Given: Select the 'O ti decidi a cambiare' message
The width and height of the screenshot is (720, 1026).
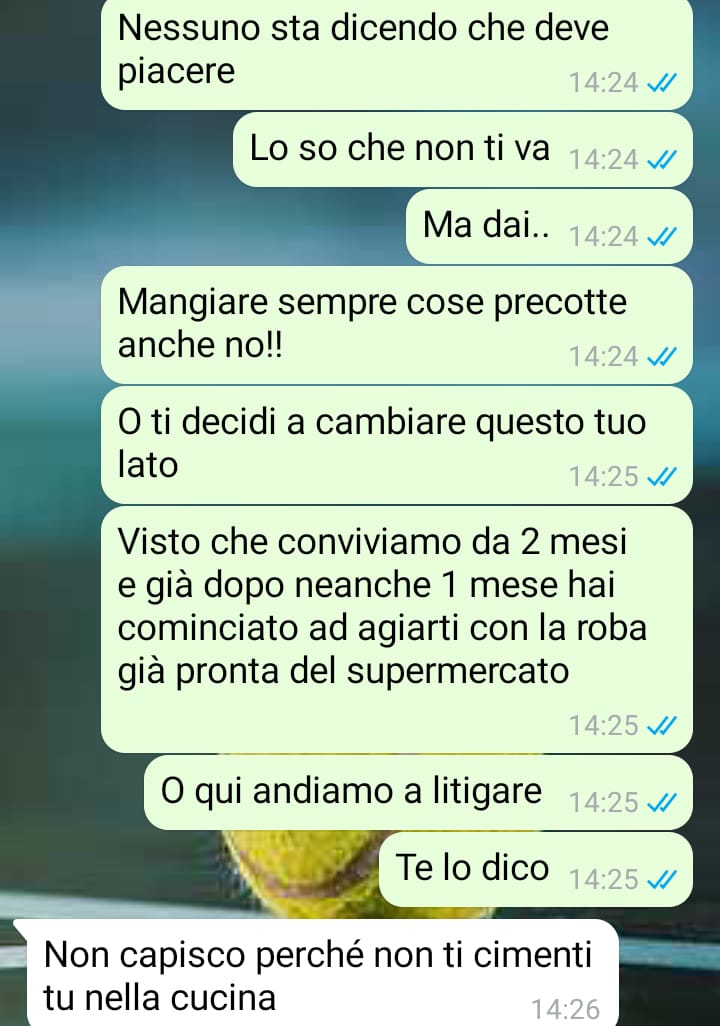Looking at the screenshot, I should pos(397,445).
